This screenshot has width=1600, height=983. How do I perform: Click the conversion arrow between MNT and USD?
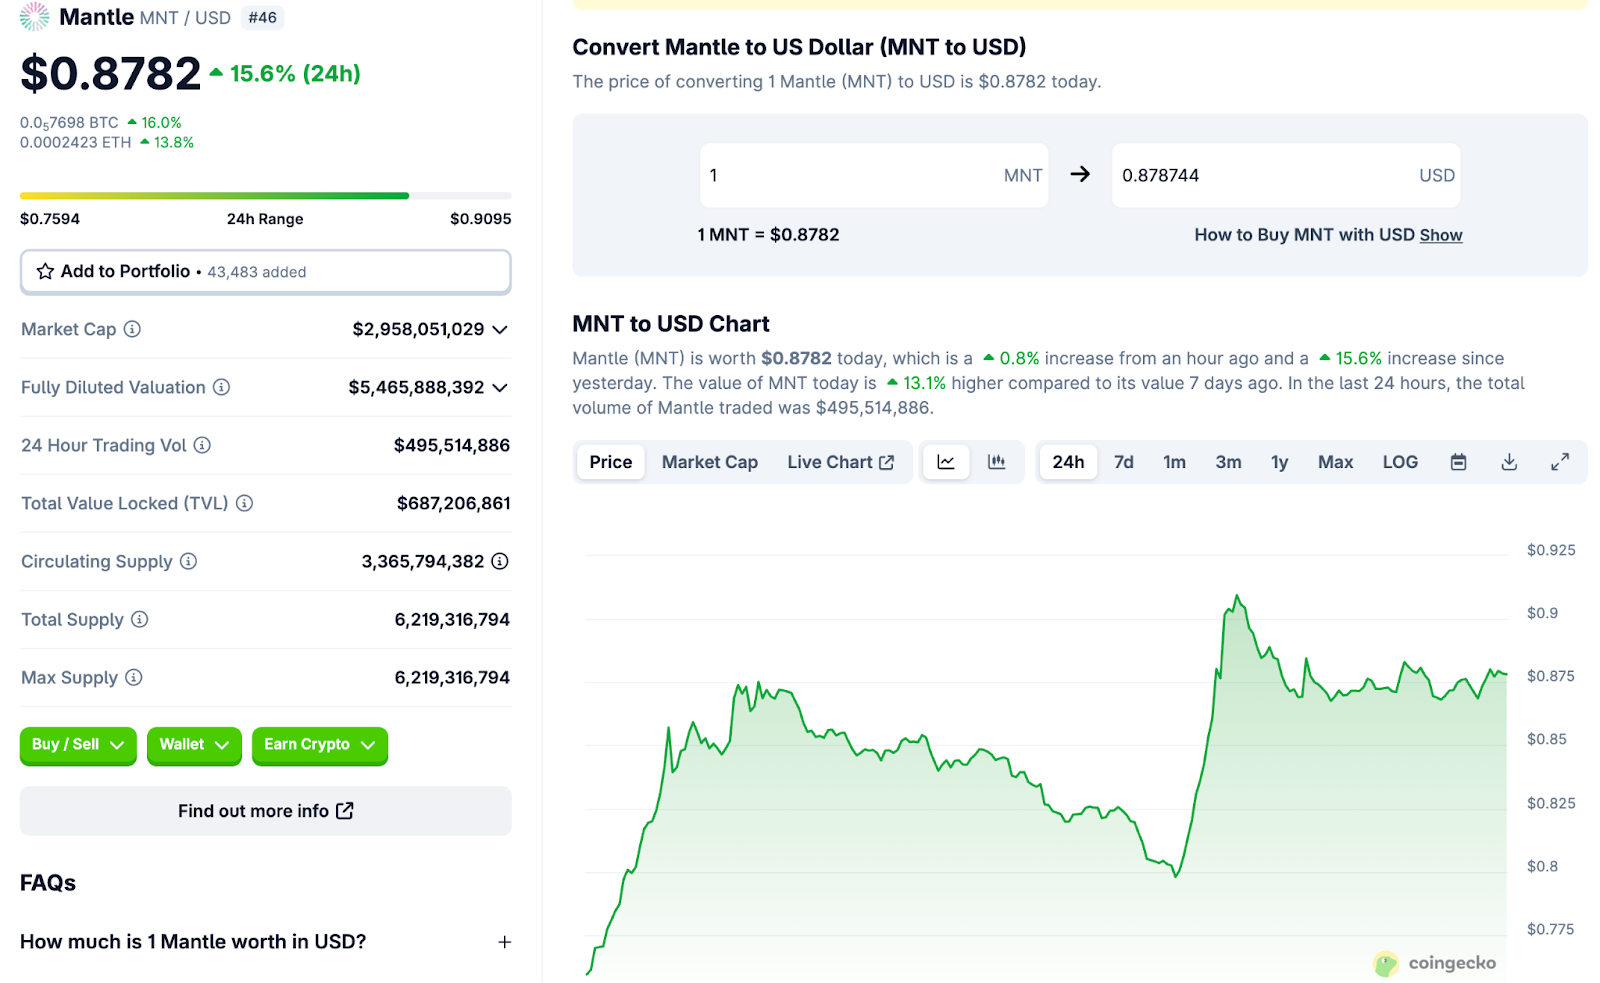pyautogui.click(x=1080, y=174)
